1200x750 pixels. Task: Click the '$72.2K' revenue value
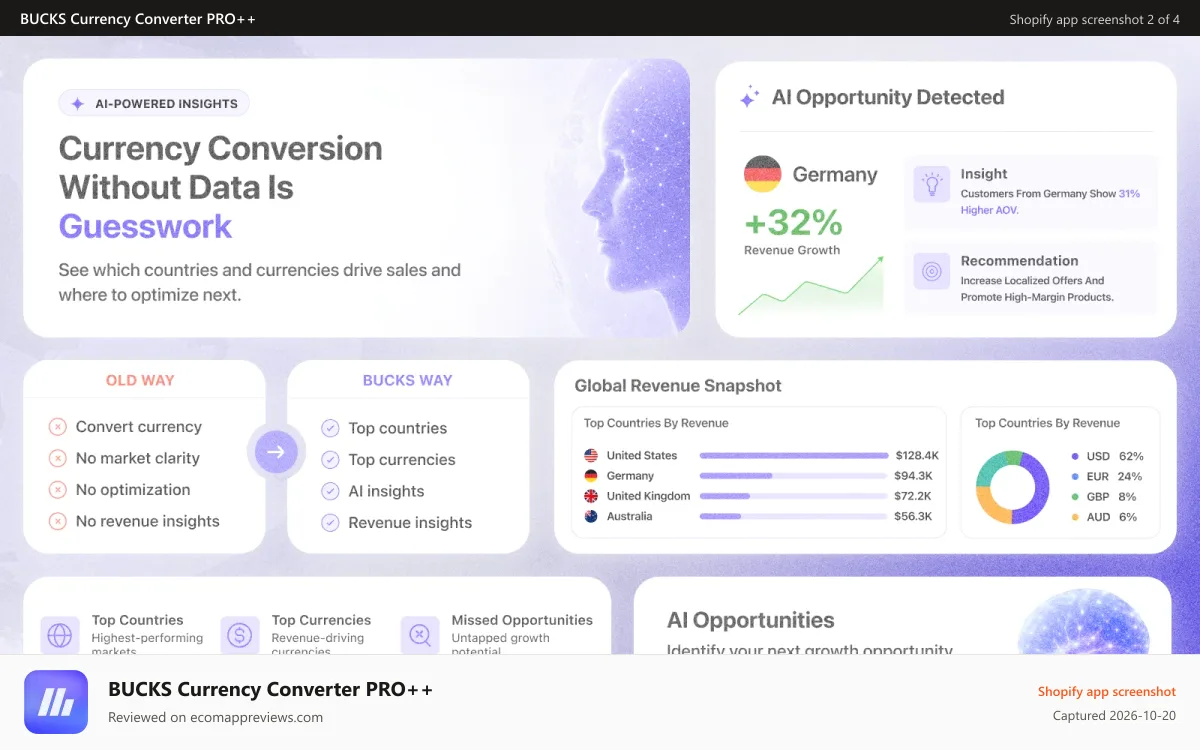click(x=914, y=496)
